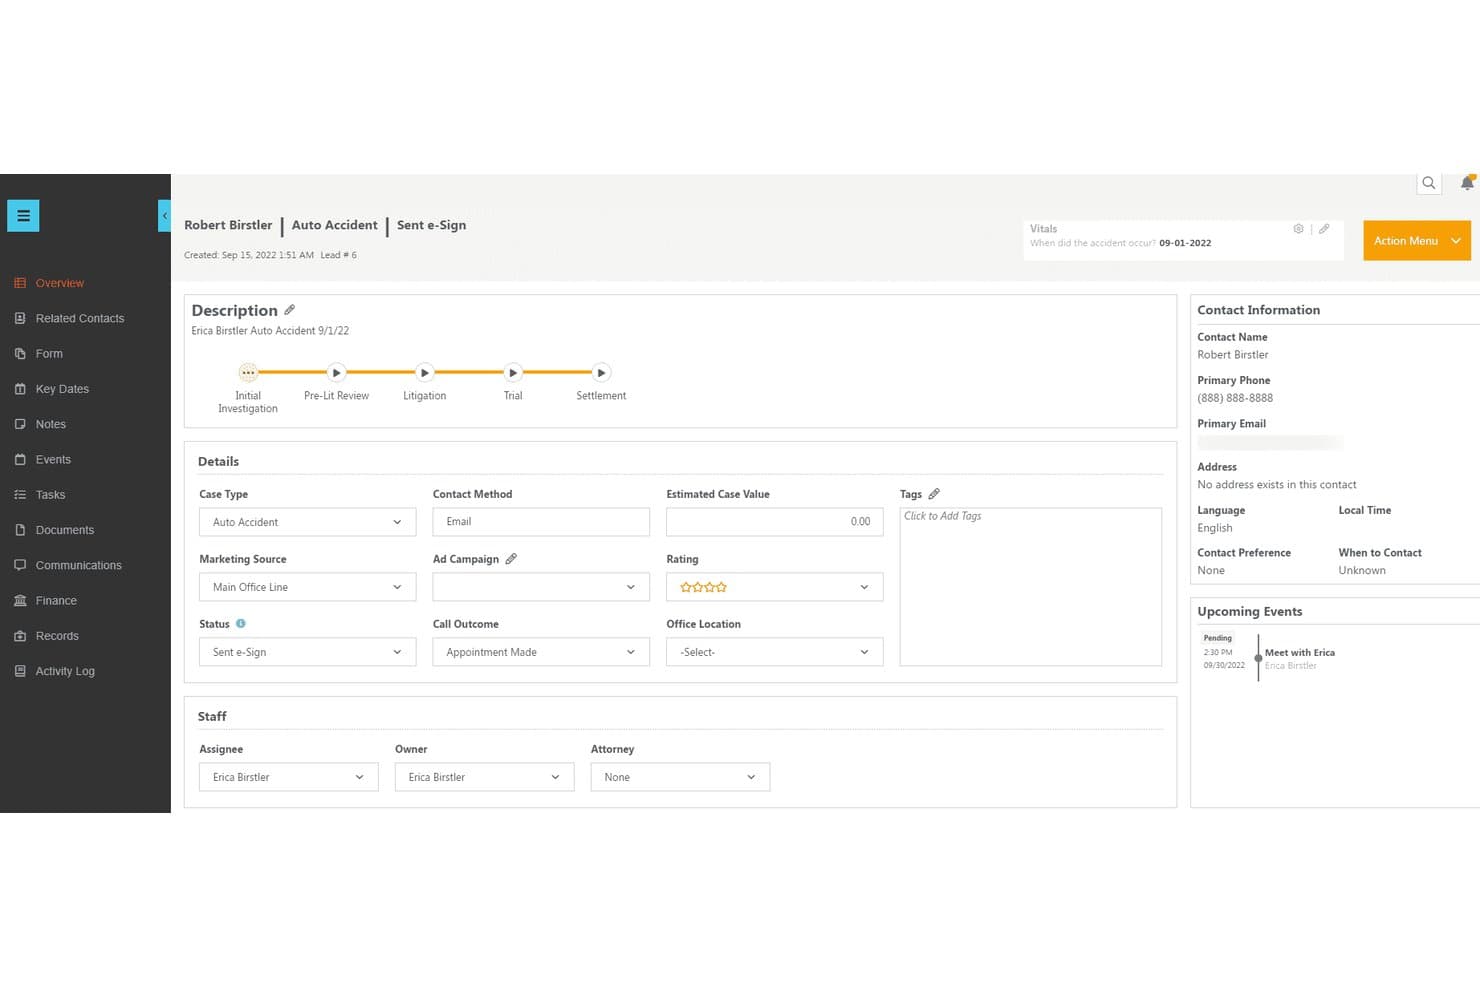Open Vitals settings gear icon
Screen dimensions: 1480x987
(1298, 229)
